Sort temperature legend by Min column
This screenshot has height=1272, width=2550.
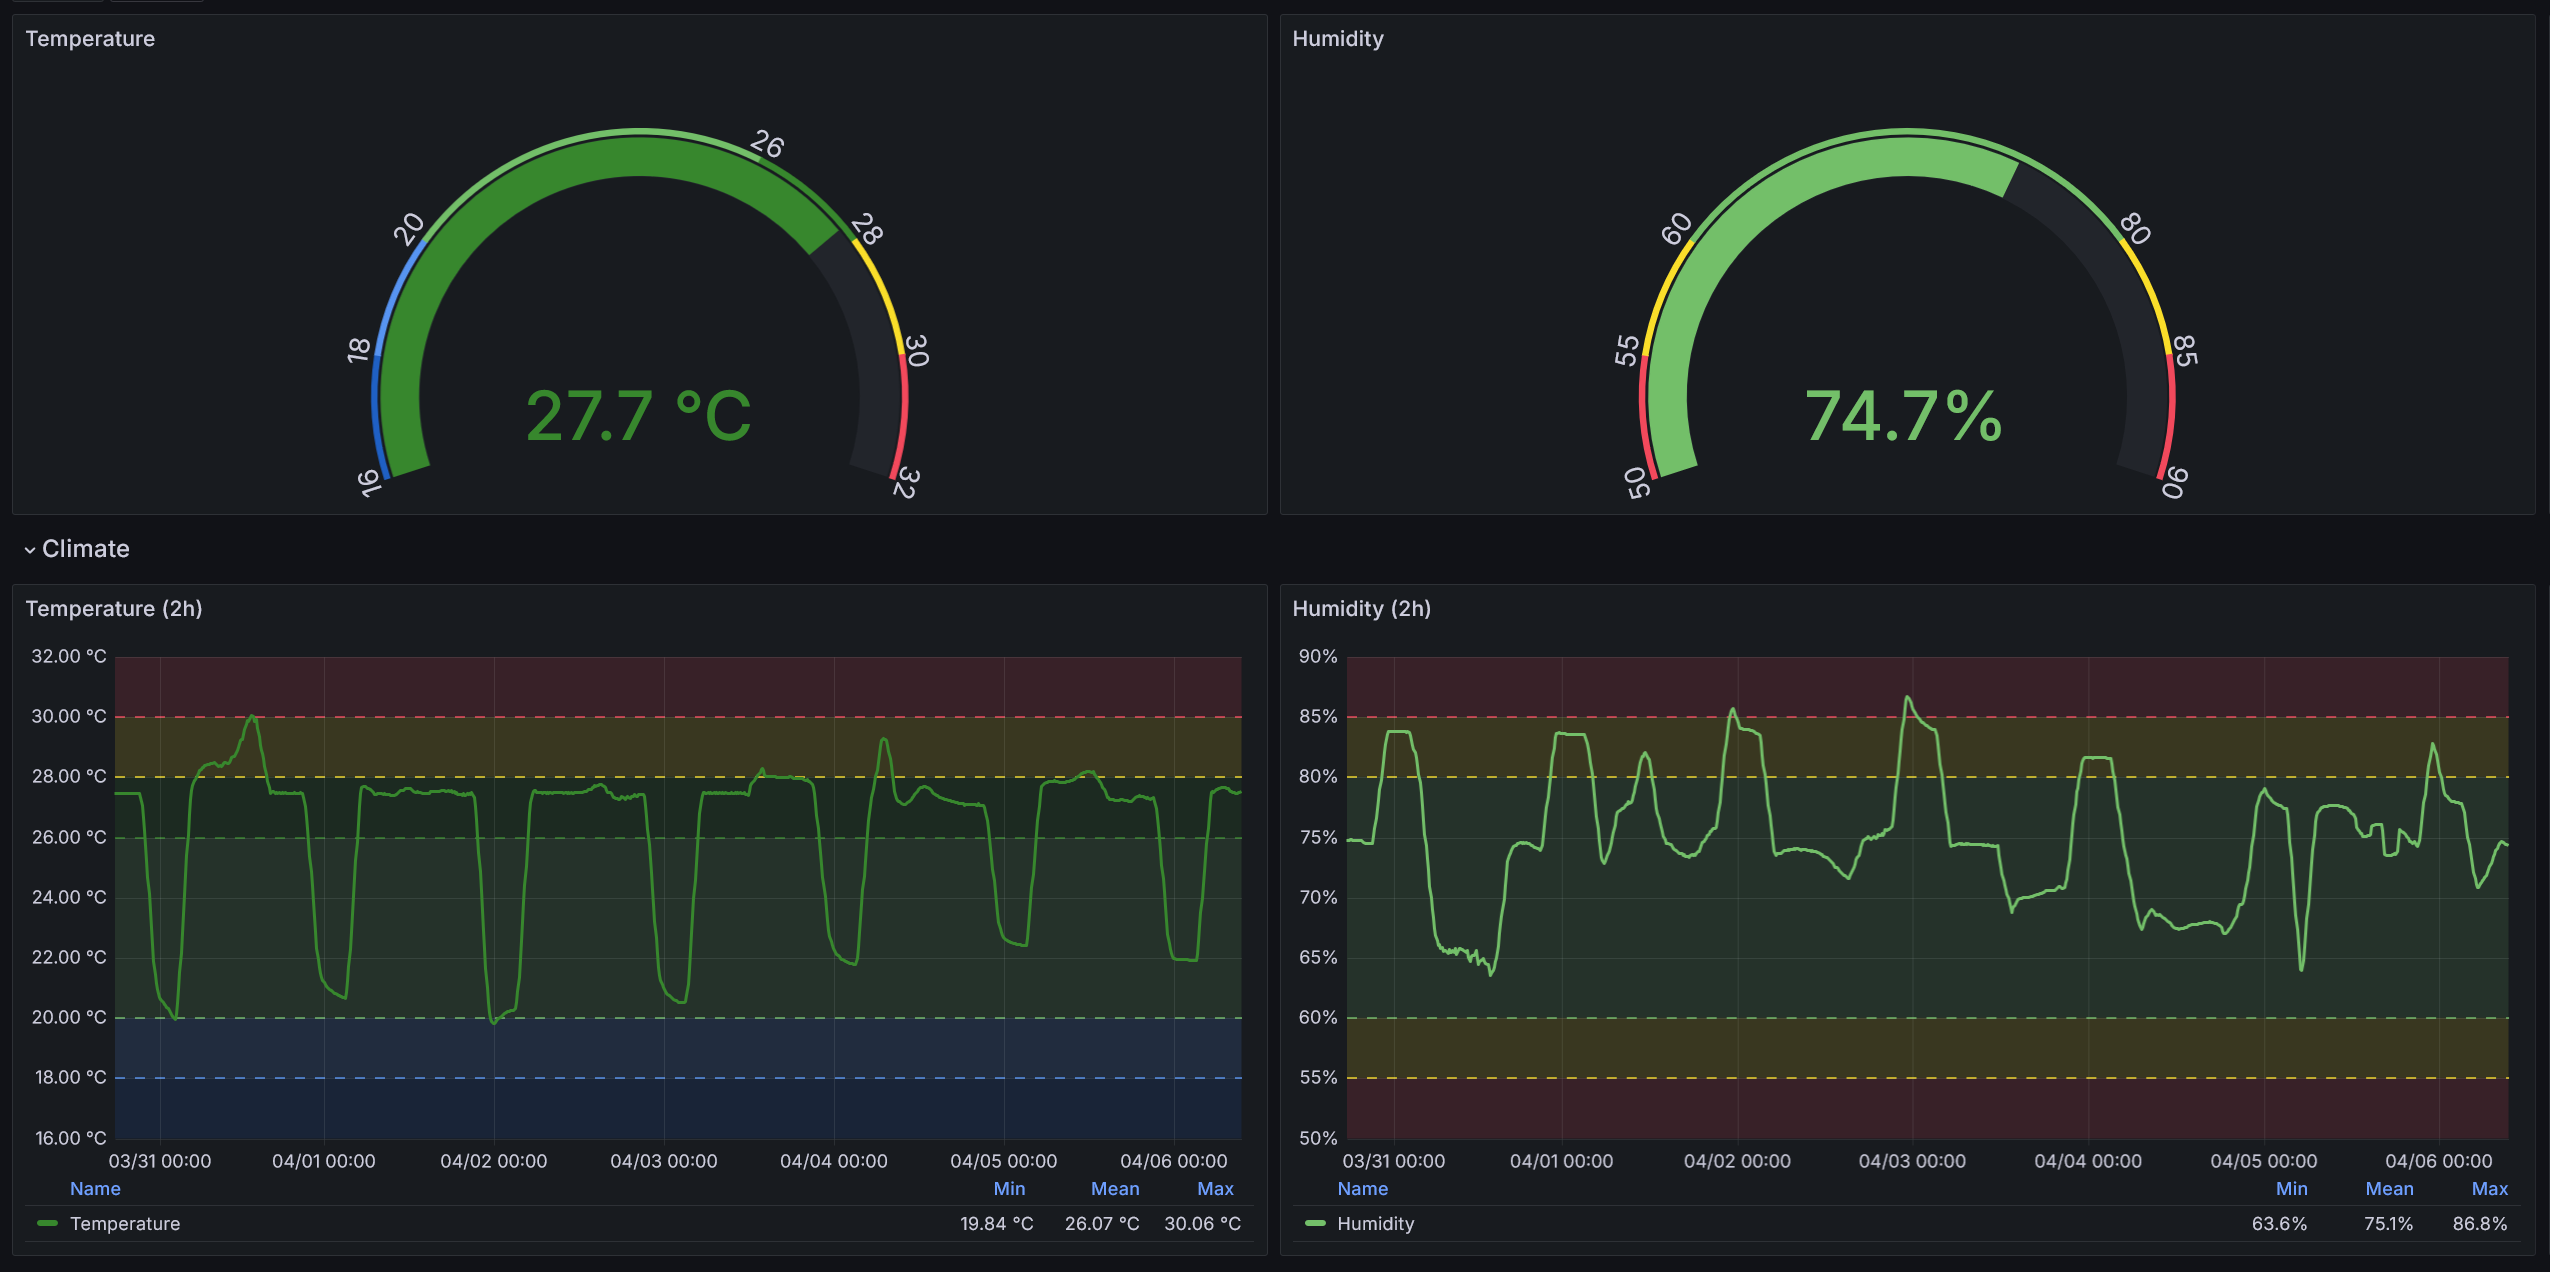point(1009,1189)
